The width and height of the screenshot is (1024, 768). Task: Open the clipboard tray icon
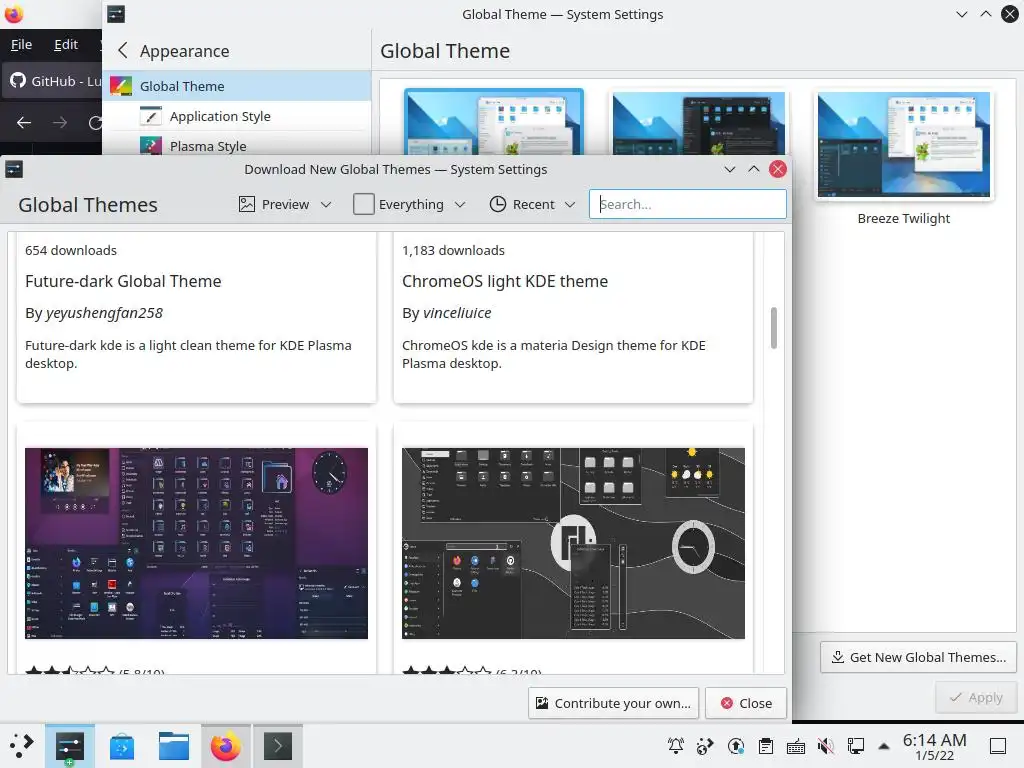(766, 746)
